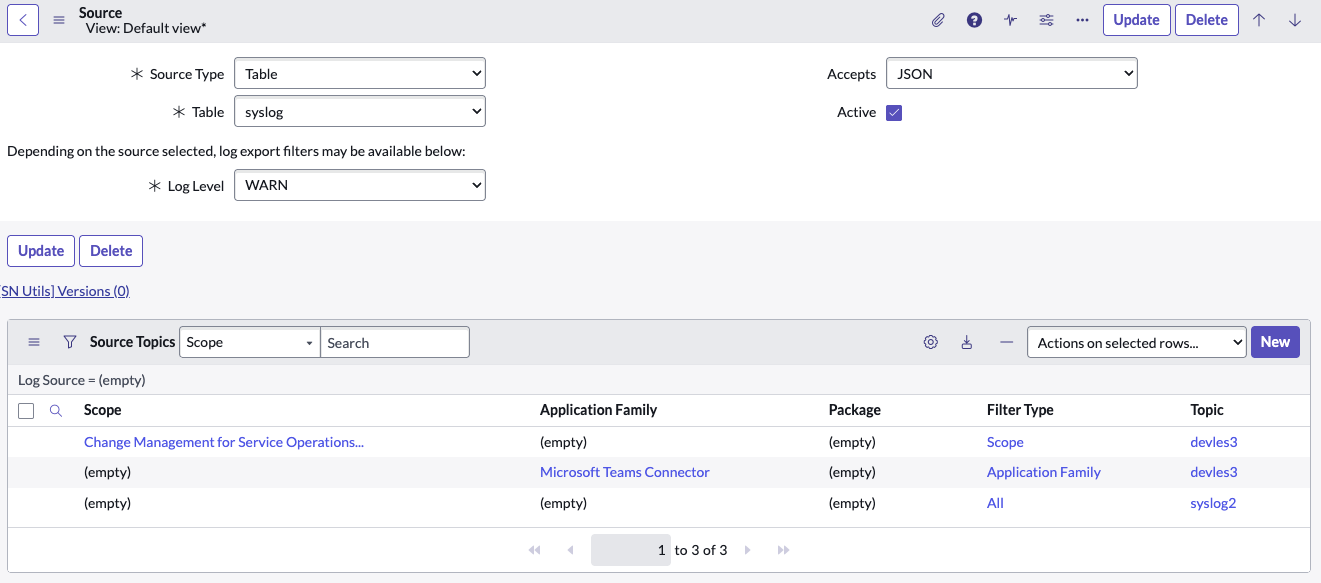
Task: Open the Microsoft Teams Connector link
Action: tap(625, 472)
